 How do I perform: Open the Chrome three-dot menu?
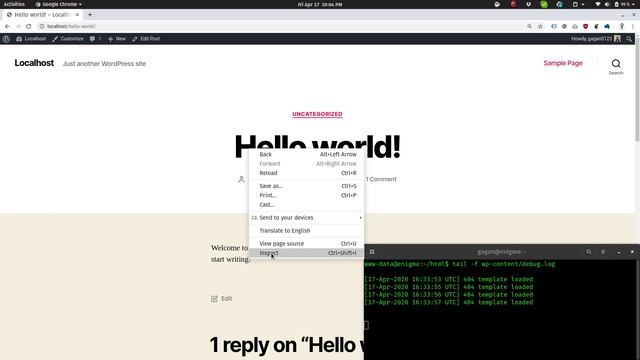[633, 26]
